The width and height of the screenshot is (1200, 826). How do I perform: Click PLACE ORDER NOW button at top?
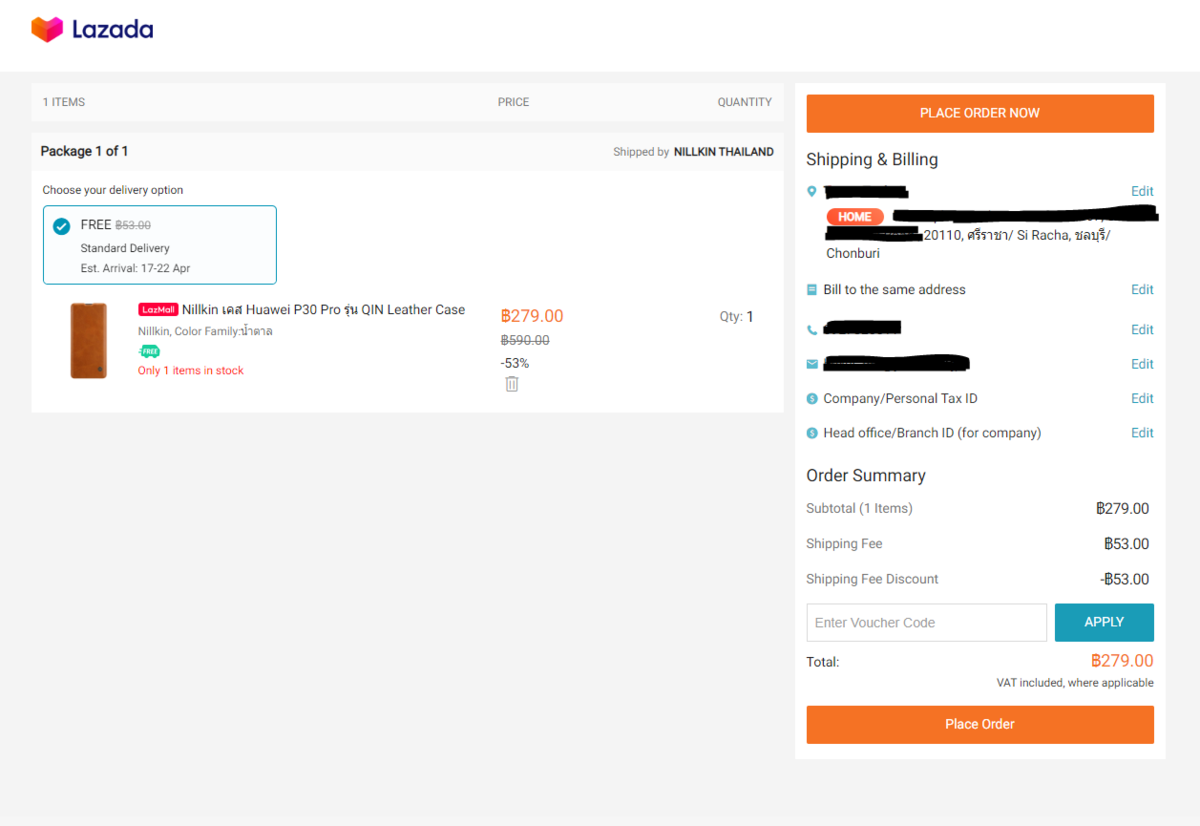click(x=980, y=113)
